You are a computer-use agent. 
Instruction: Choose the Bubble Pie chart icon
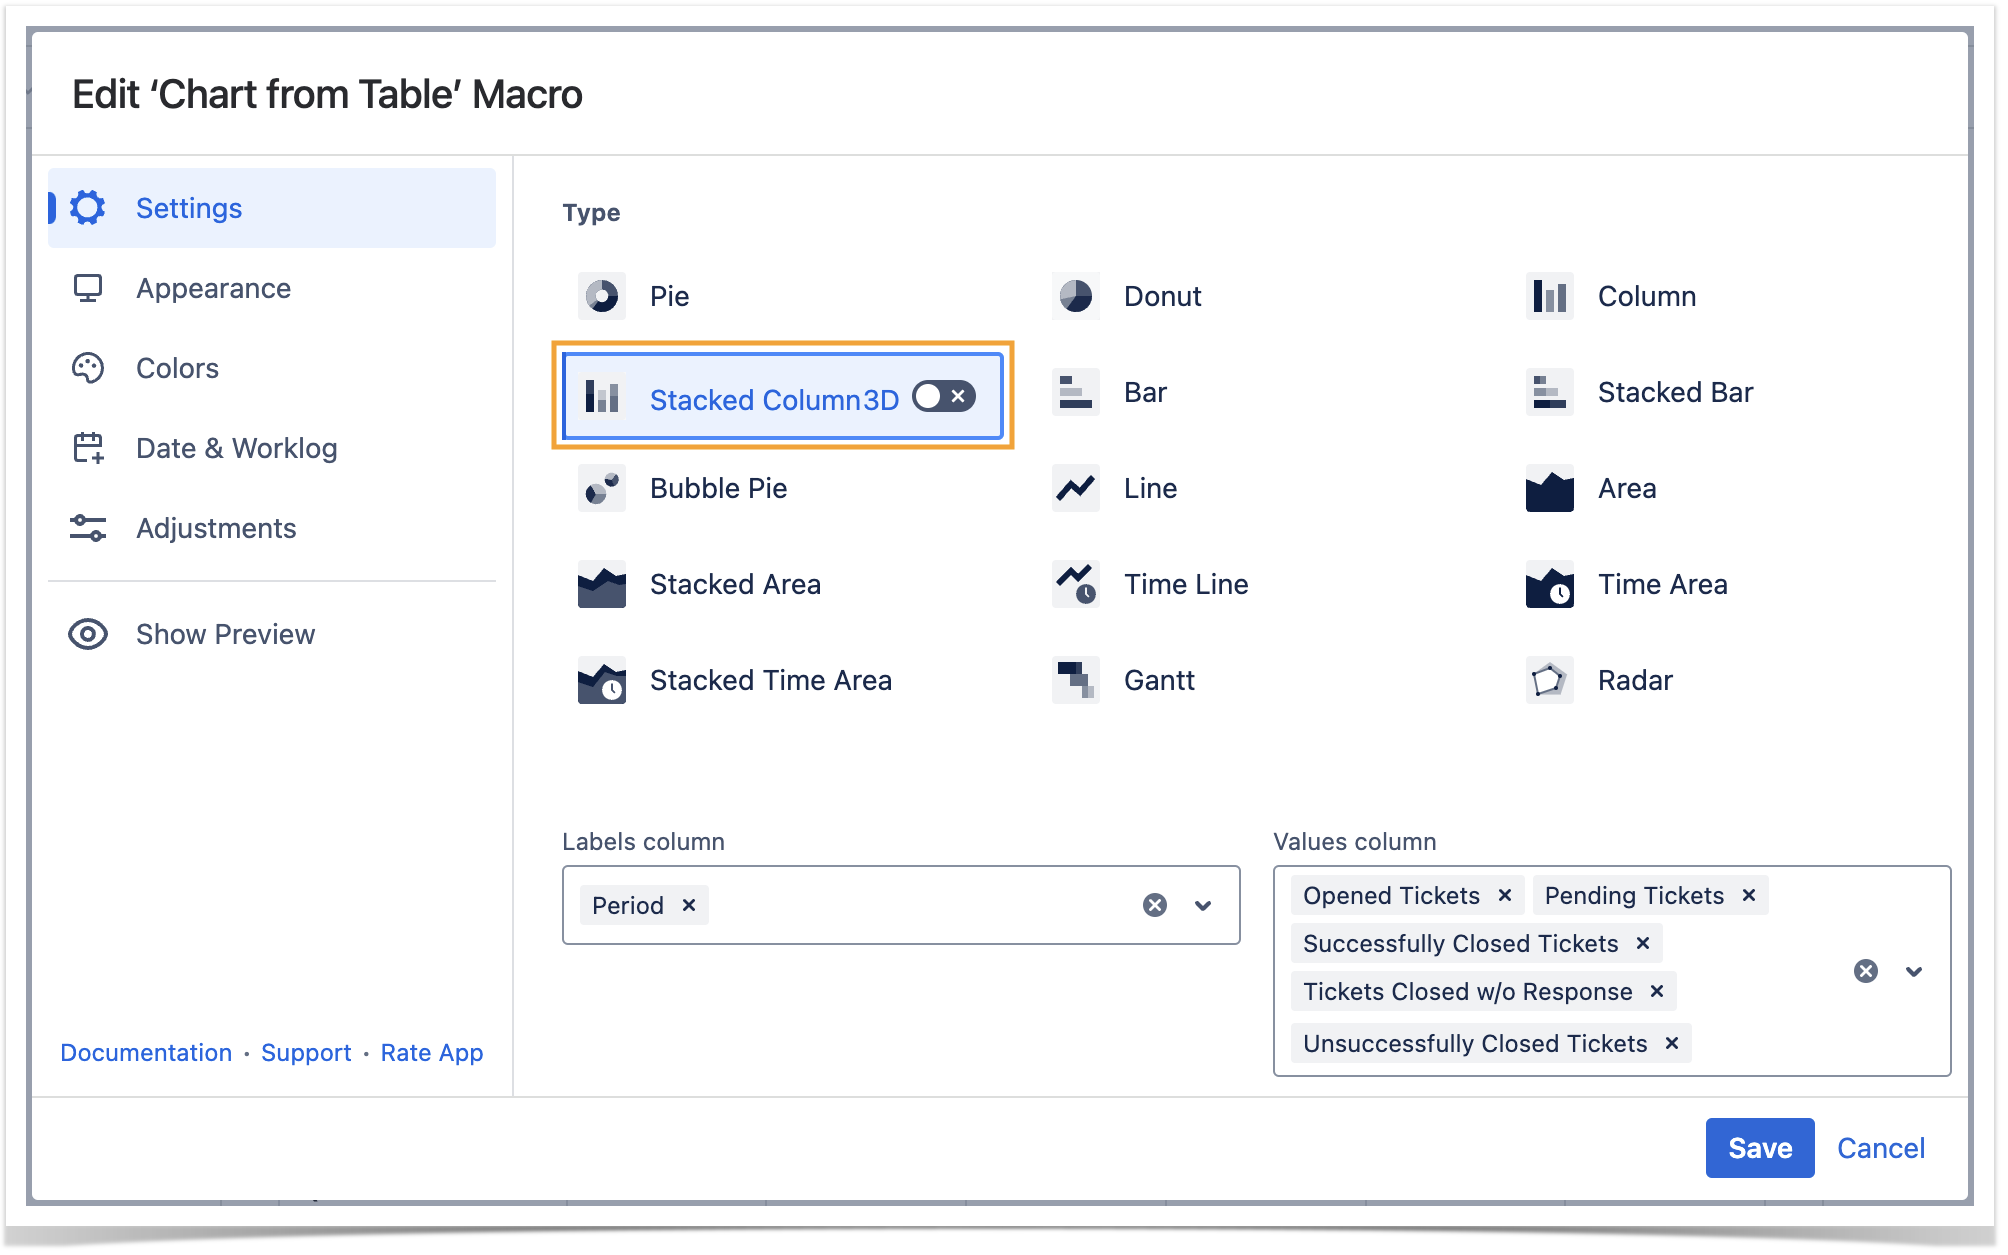(602, 488)
